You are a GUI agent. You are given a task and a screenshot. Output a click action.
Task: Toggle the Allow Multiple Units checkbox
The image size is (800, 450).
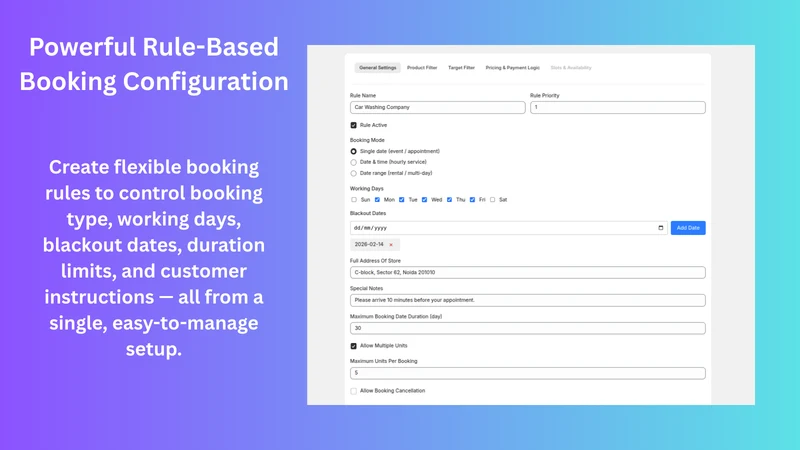pos(354,346)
